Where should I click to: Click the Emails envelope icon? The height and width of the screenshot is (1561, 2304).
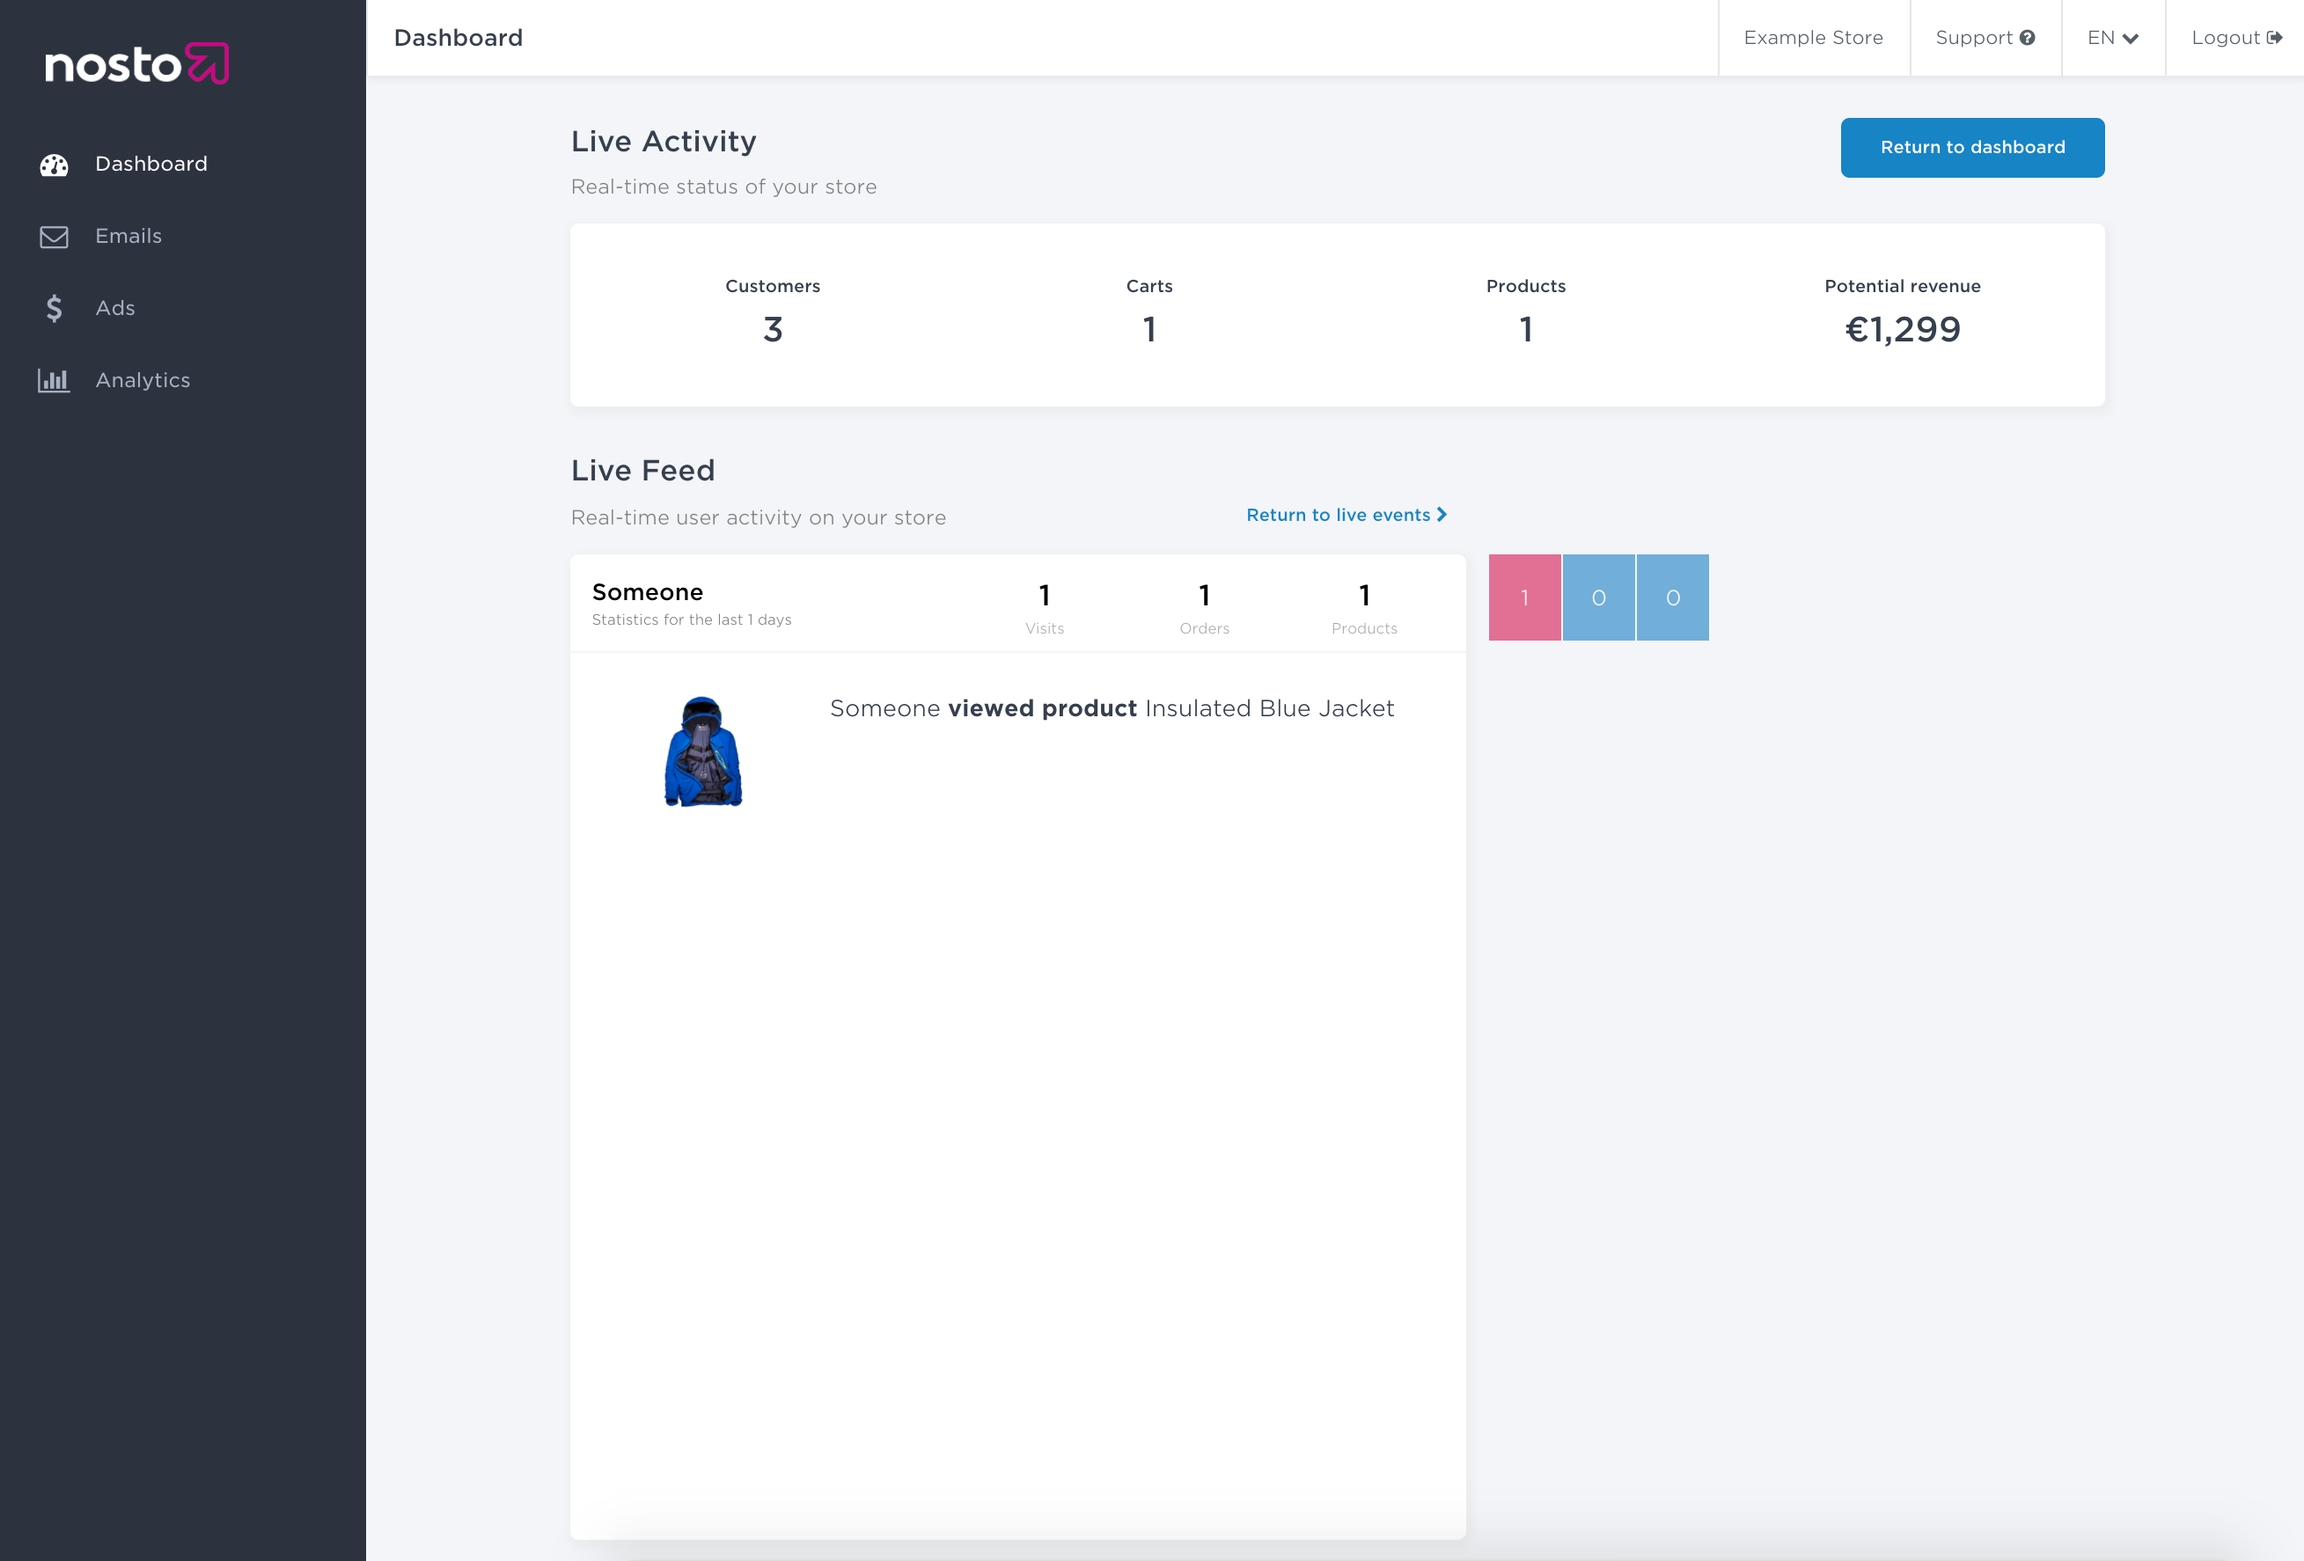(x=54, y=237)
